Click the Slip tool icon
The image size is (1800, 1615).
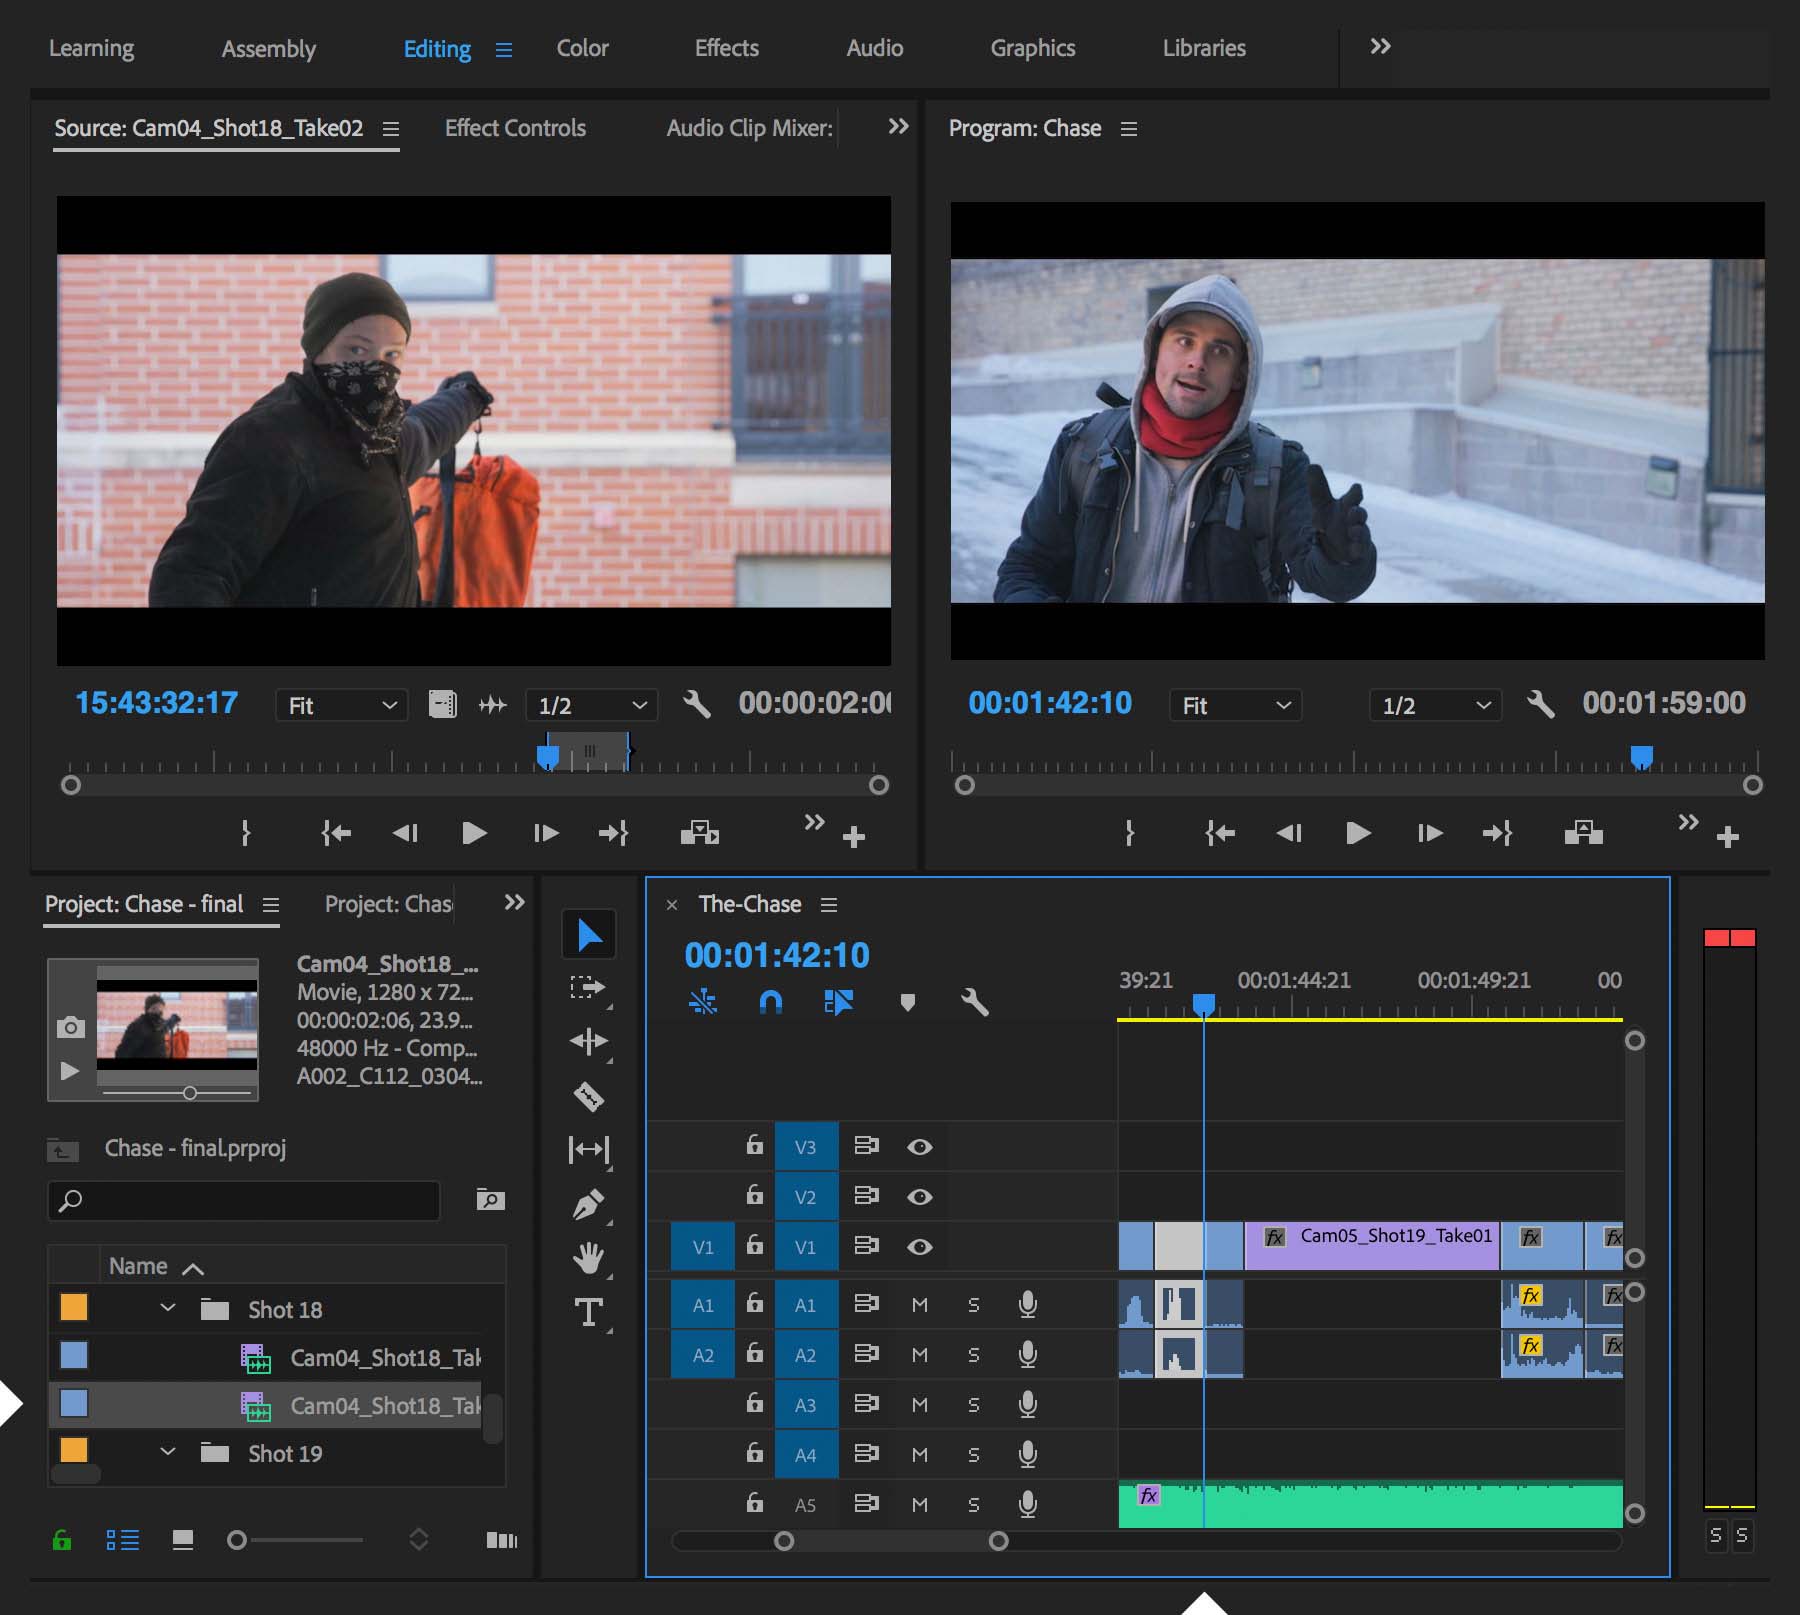click(x=589, y=1150)
